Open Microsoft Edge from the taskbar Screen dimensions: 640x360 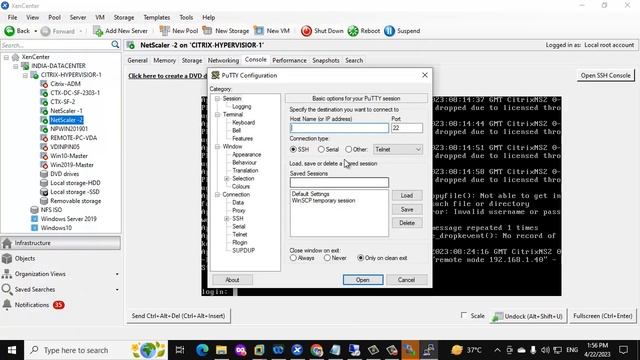point(202,350)
